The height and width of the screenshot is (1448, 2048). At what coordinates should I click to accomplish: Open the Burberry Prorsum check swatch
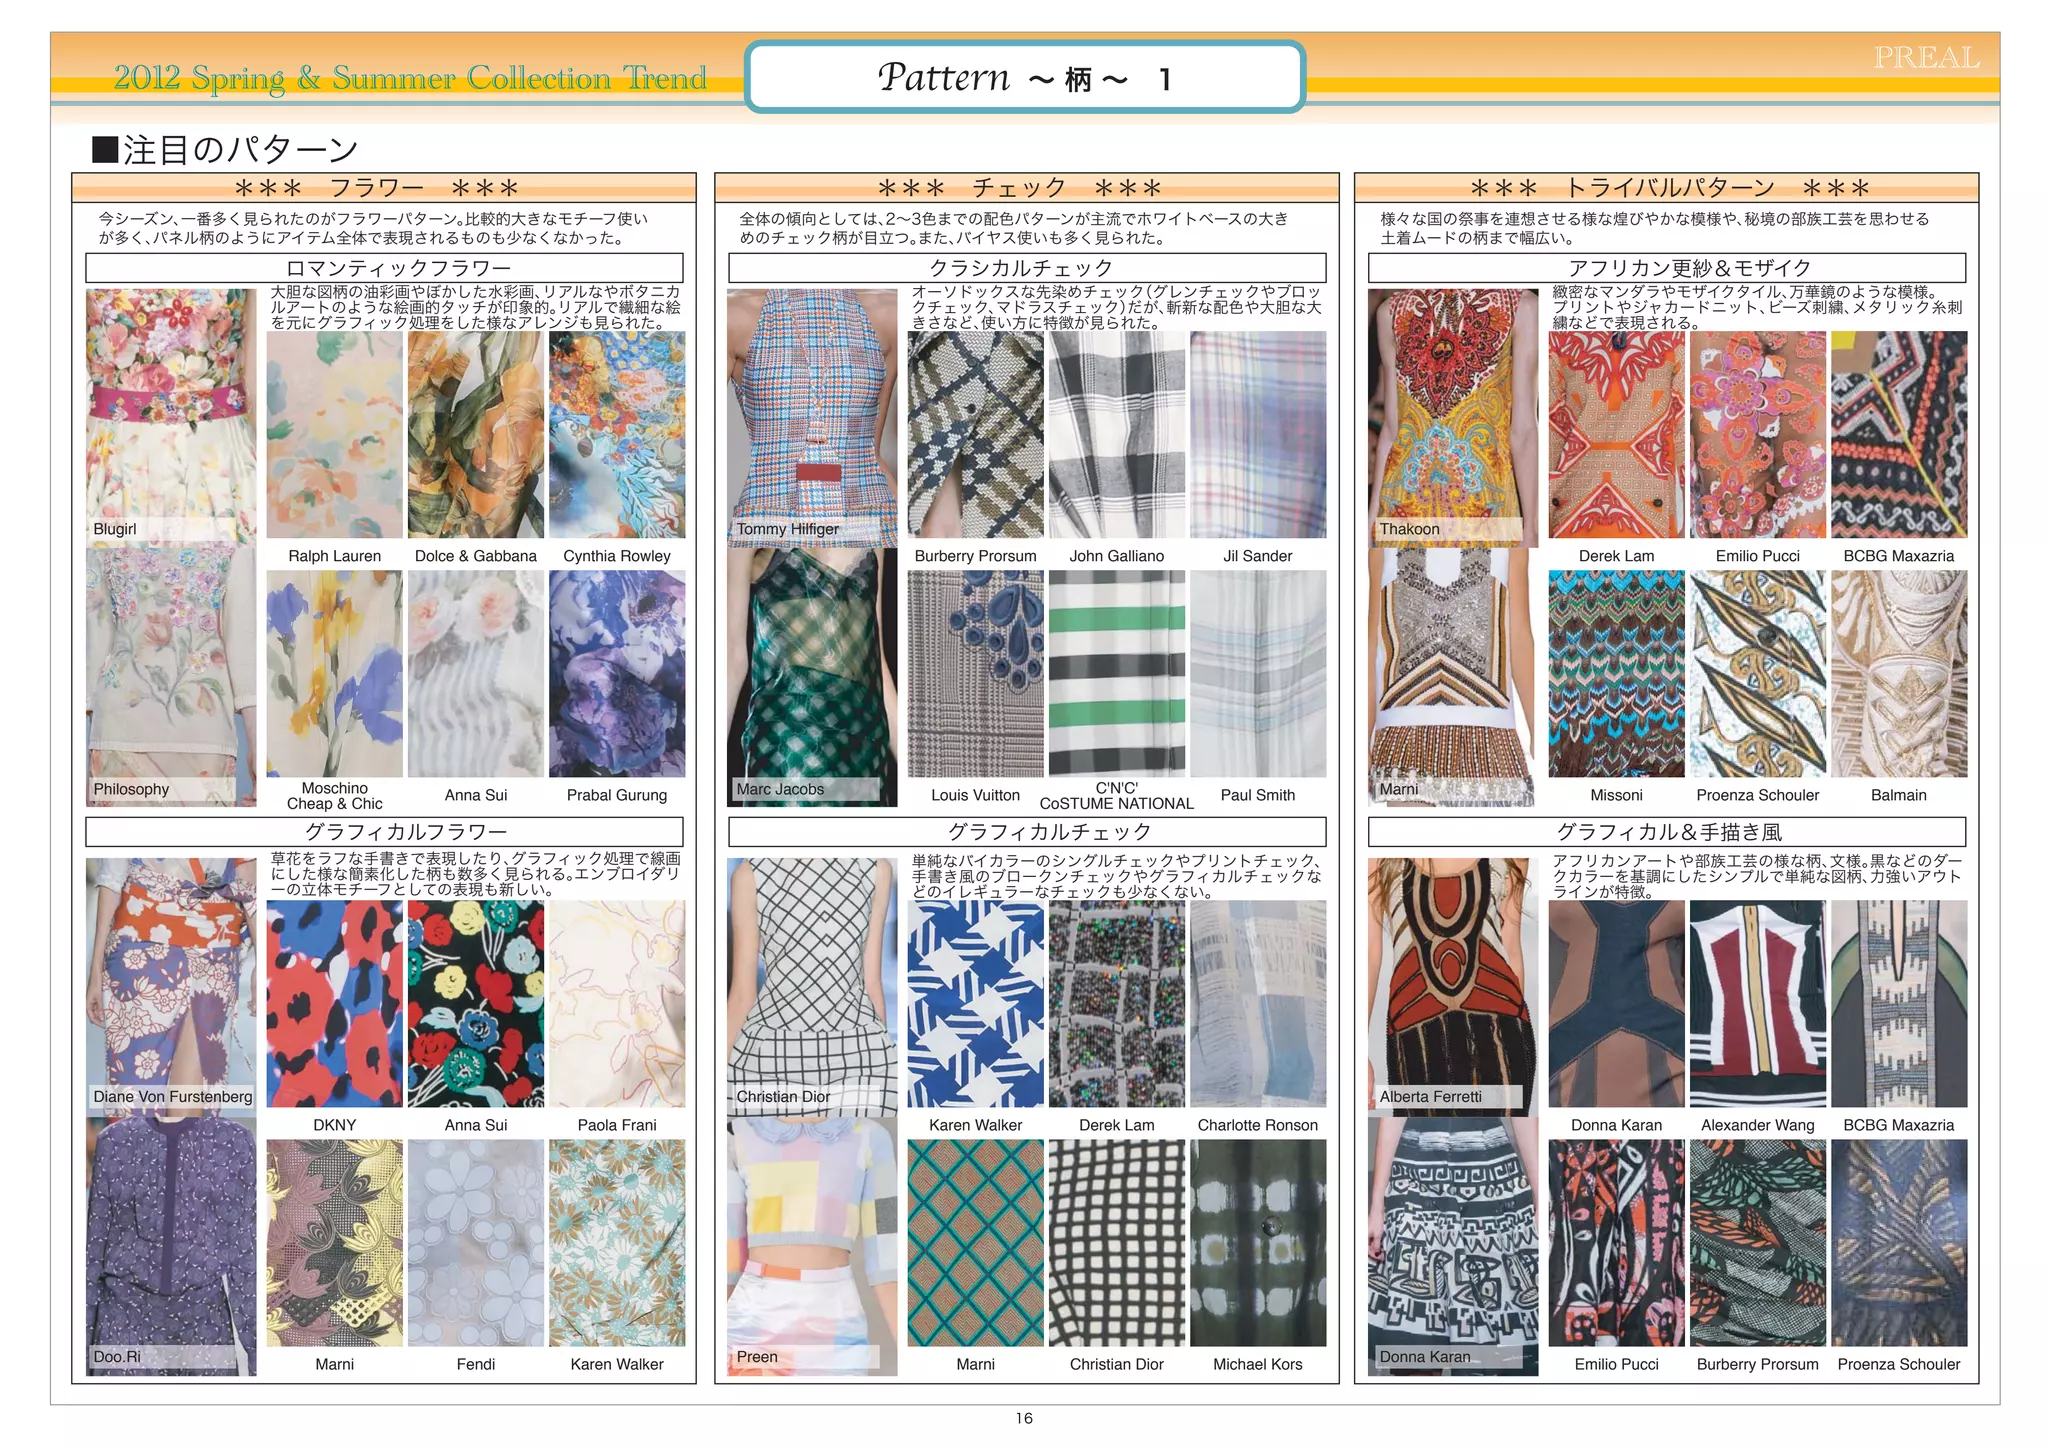pos(976,435)
